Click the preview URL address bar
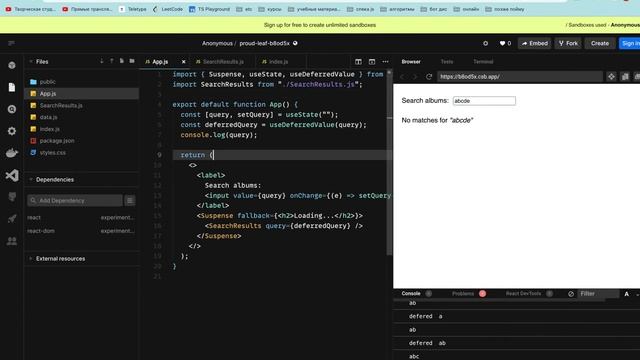Viewport: 640px width, 360px height. click(x=520, y=77)
